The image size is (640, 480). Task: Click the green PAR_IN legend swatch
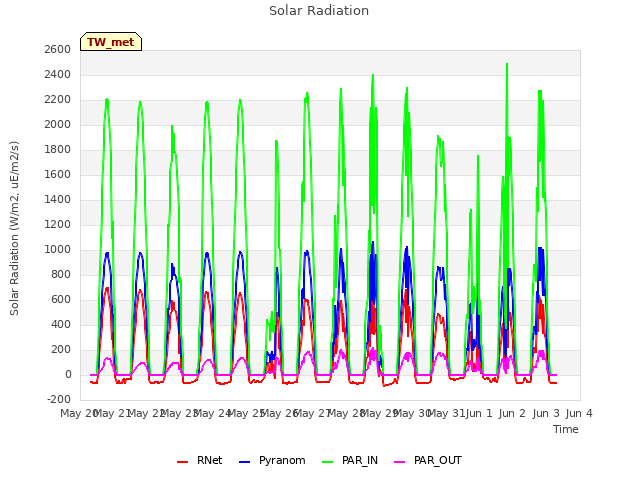(327, 462)
